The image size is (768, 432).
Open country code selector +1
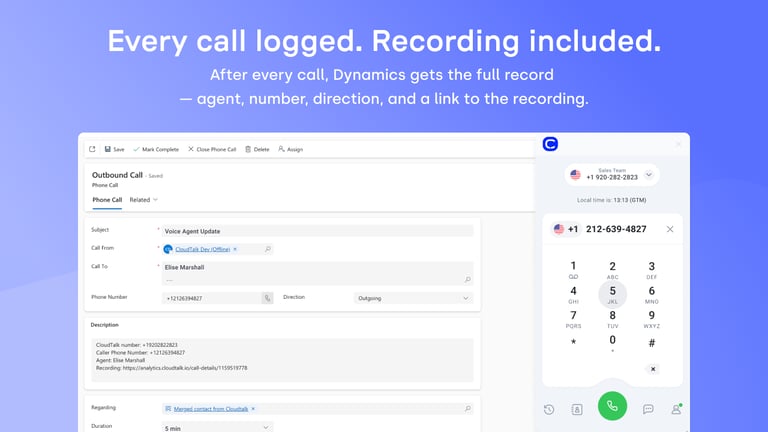tap(566, 229)
